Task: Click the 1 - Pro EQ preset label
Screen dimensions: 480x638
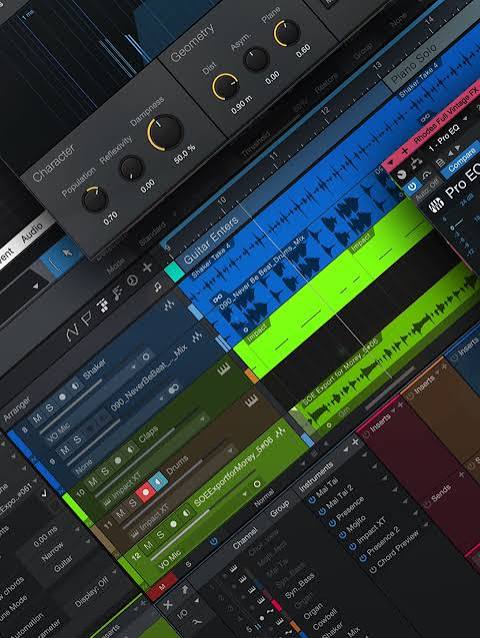Action: (x=445, y=138)
